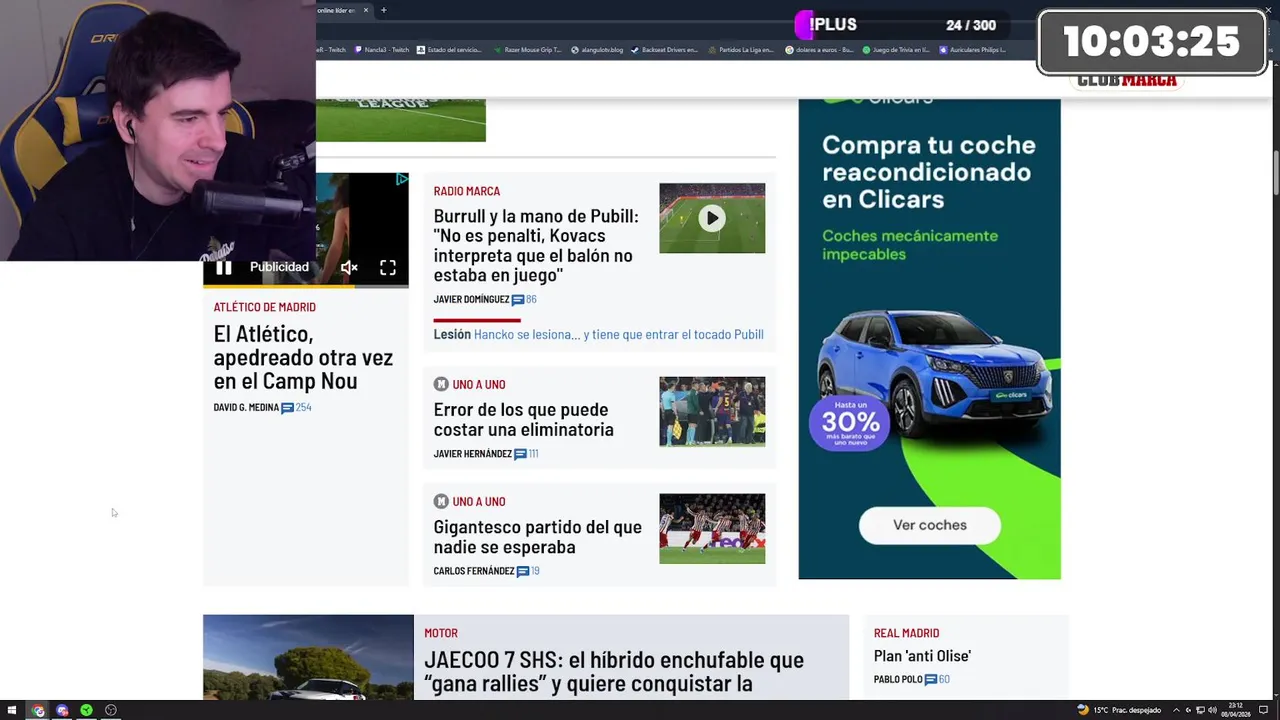Click Uno a Uno icon above 'Error de los que puede'
The height and width of the screenshot is (720, 1280).
tap(441, 384)
